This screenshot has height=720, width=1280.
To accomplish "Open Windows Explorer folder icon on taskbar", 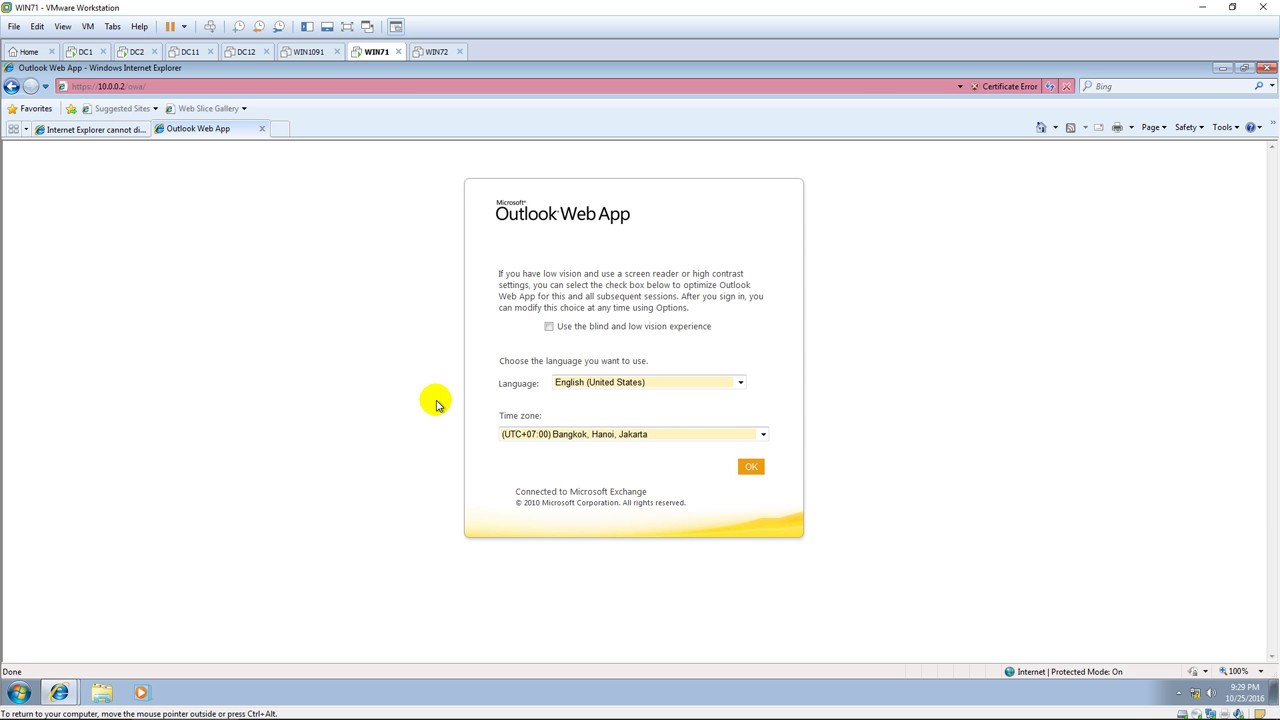I will coord(101,692).
